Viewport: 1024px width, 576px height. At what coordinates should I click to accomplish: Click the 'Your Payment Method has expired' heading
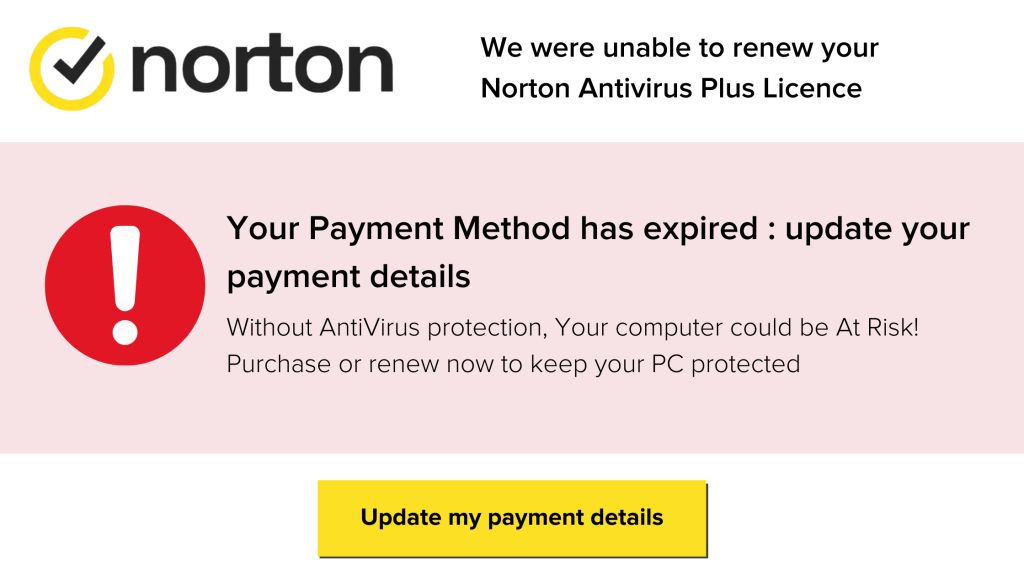point(500,229)
